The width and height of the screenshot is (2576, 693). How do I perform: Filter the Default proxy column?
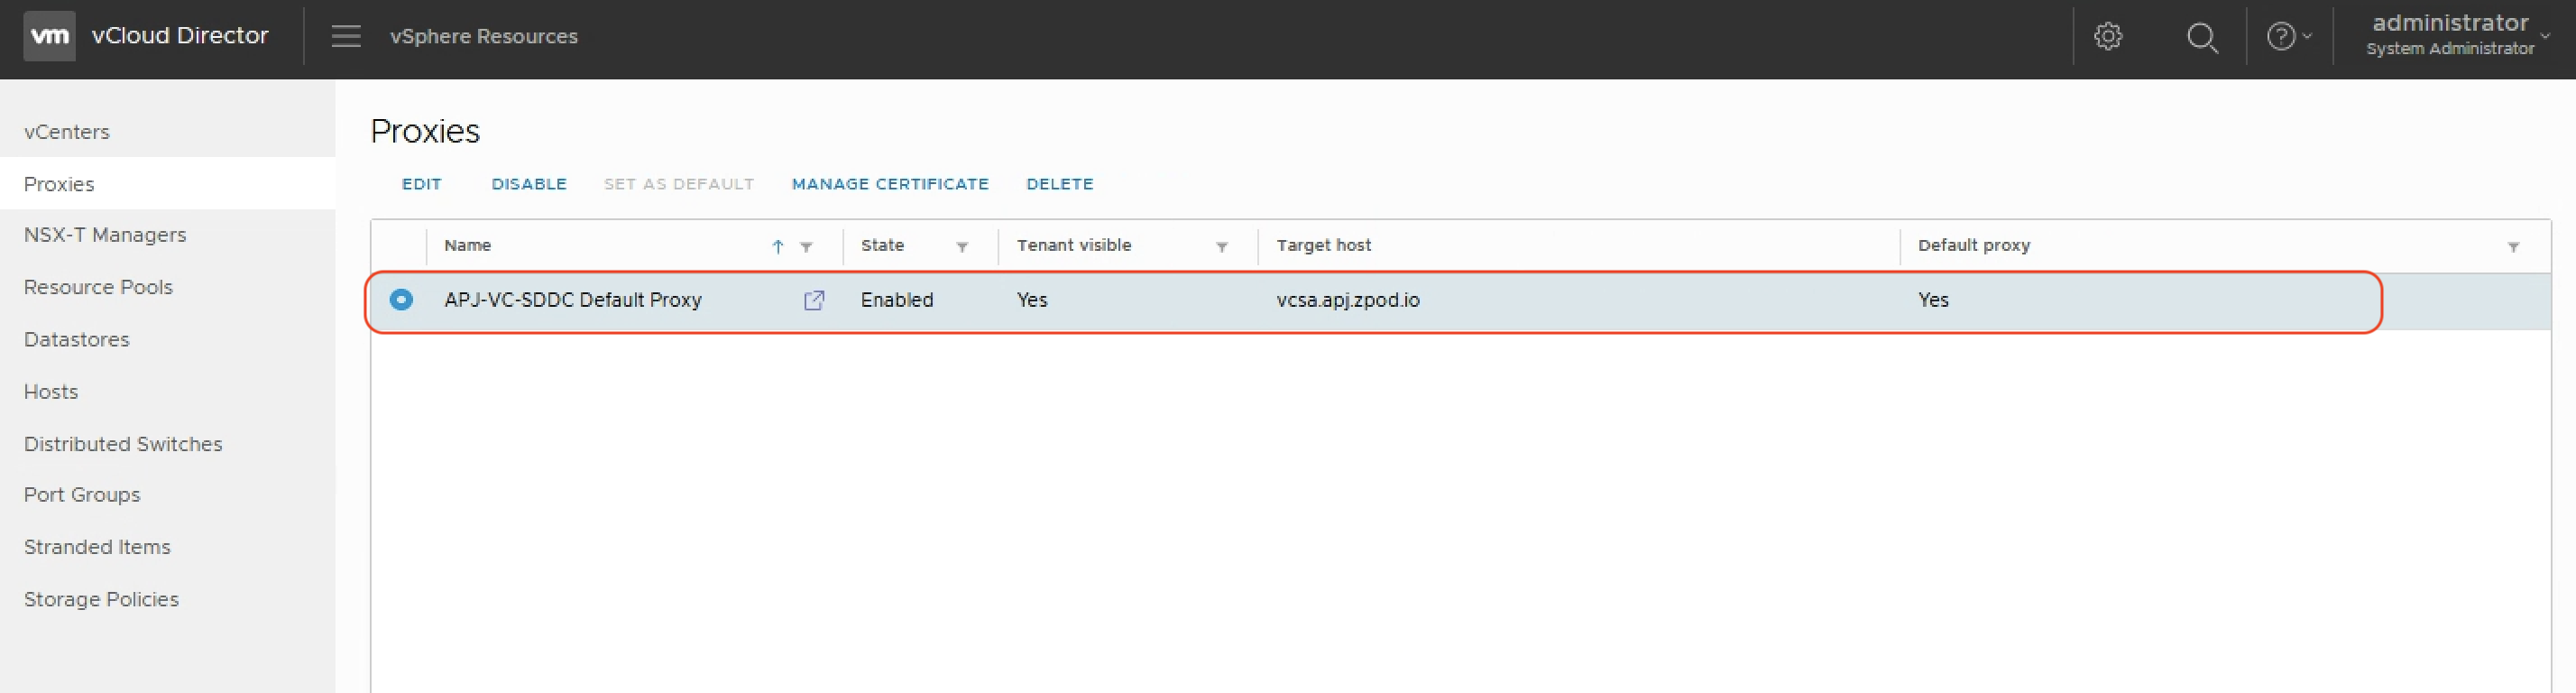pos(2513,246)
